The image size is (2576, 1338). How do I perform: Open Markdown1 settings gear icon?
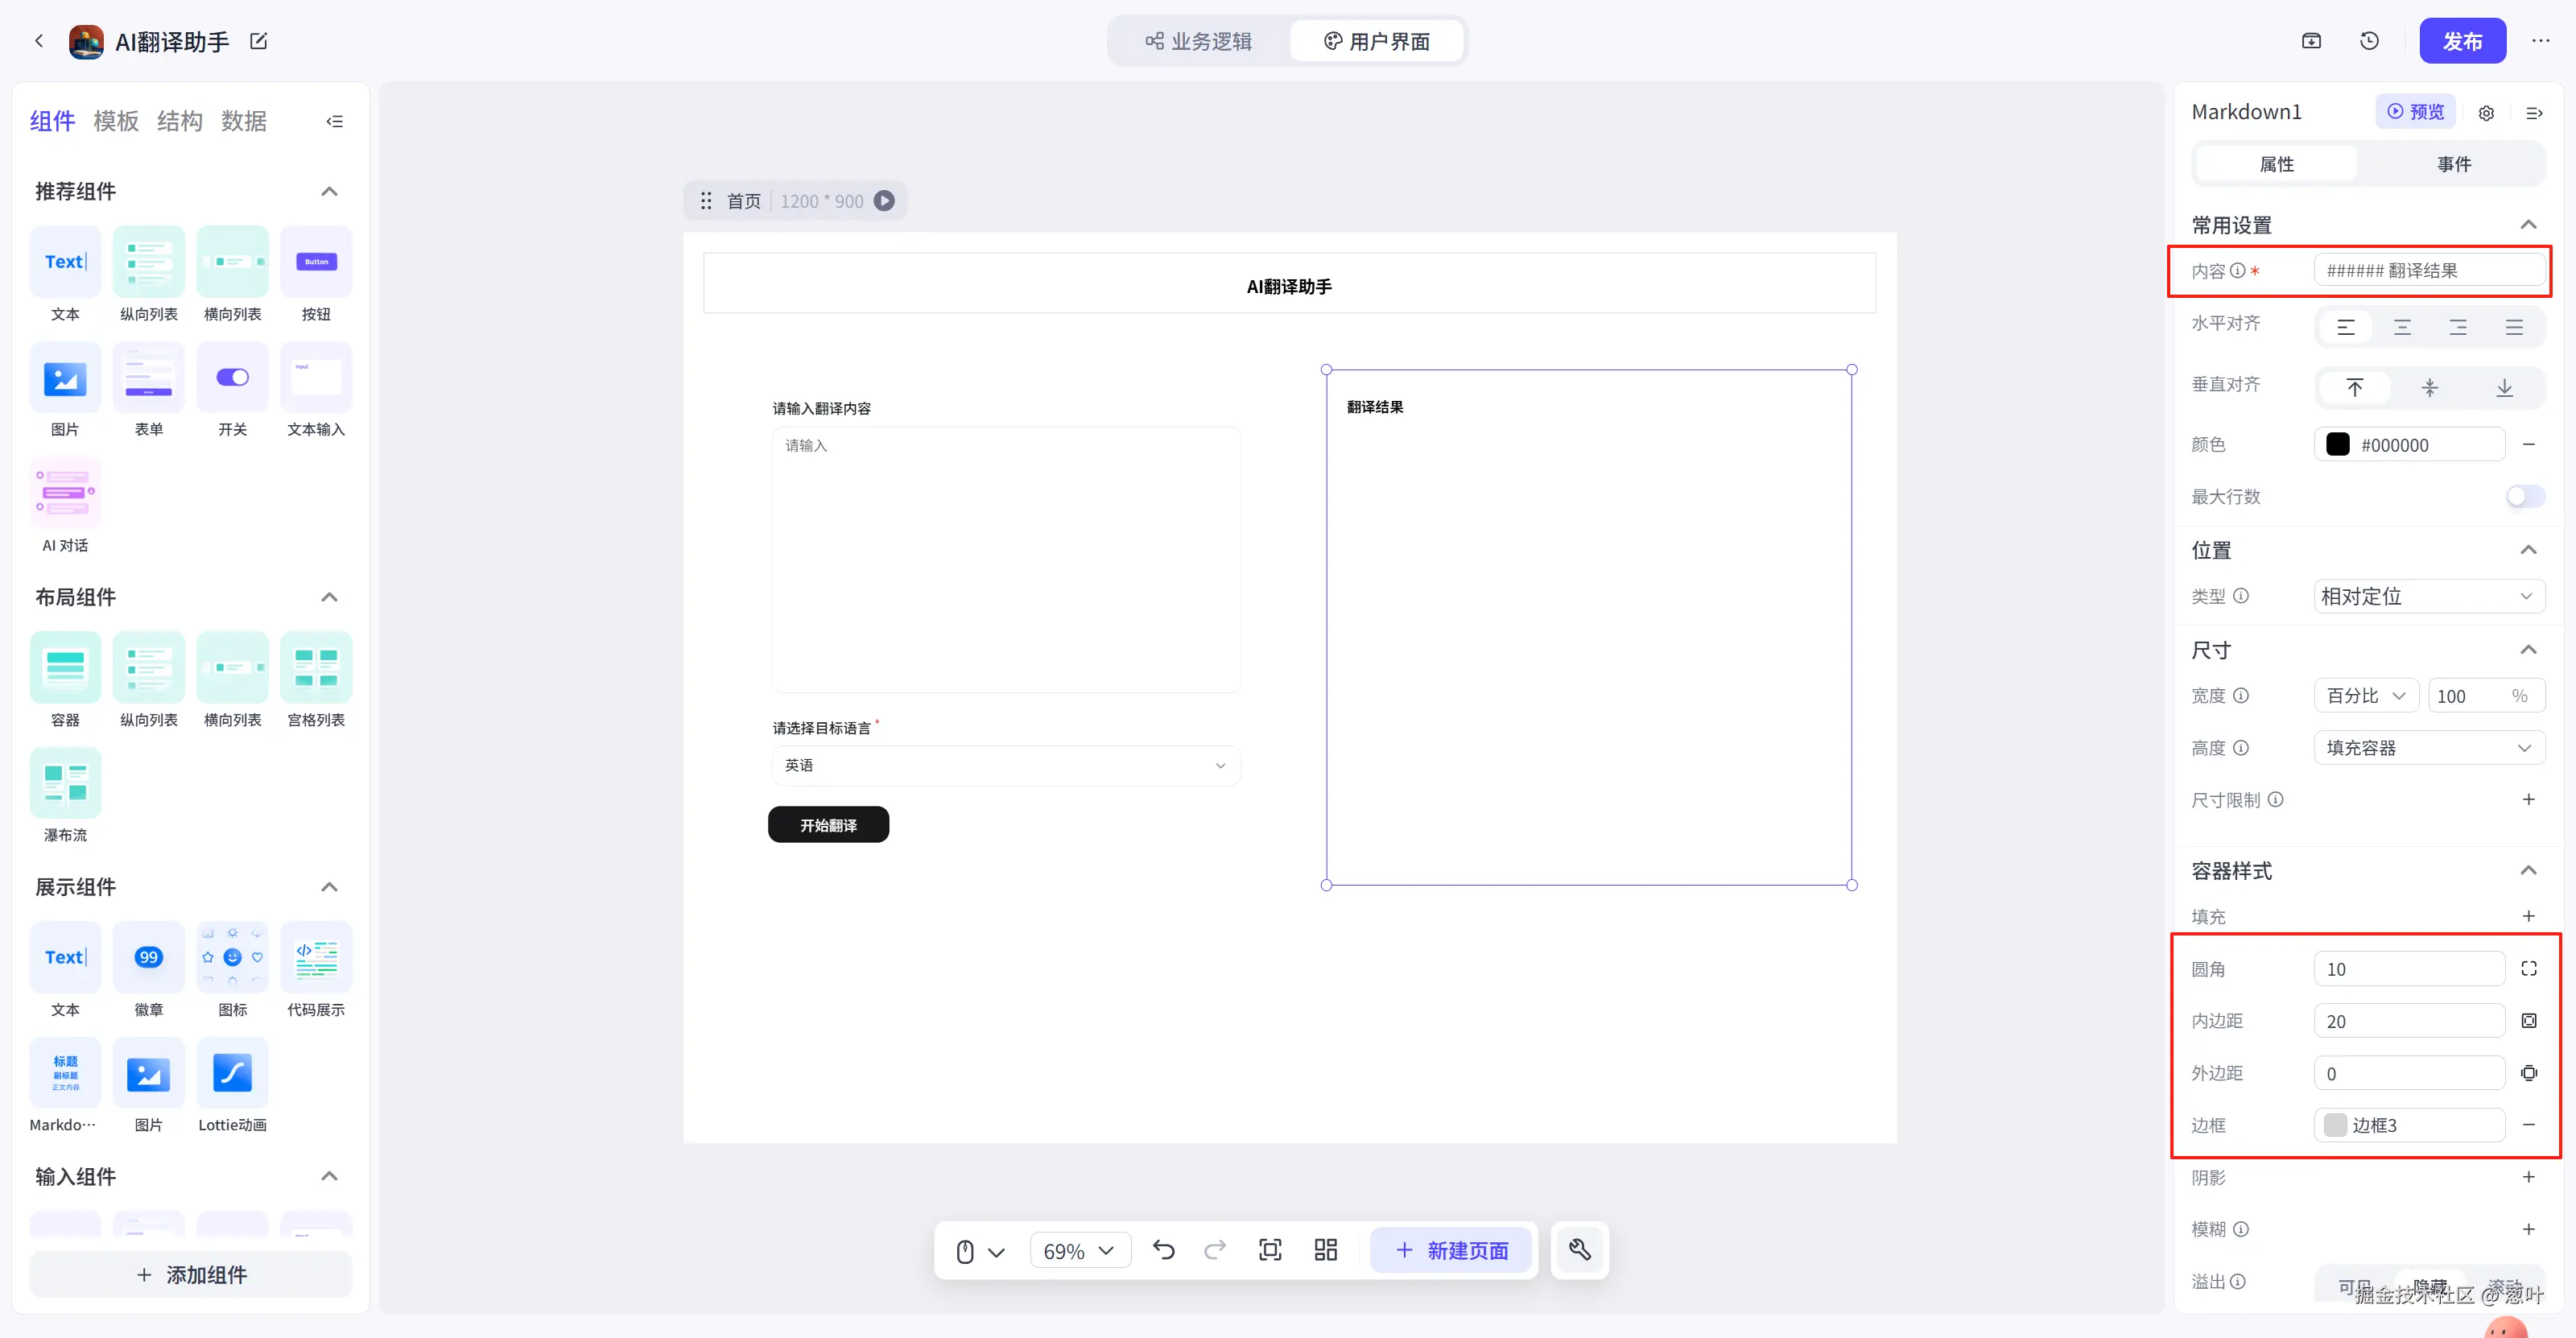tap(2486, 113)
